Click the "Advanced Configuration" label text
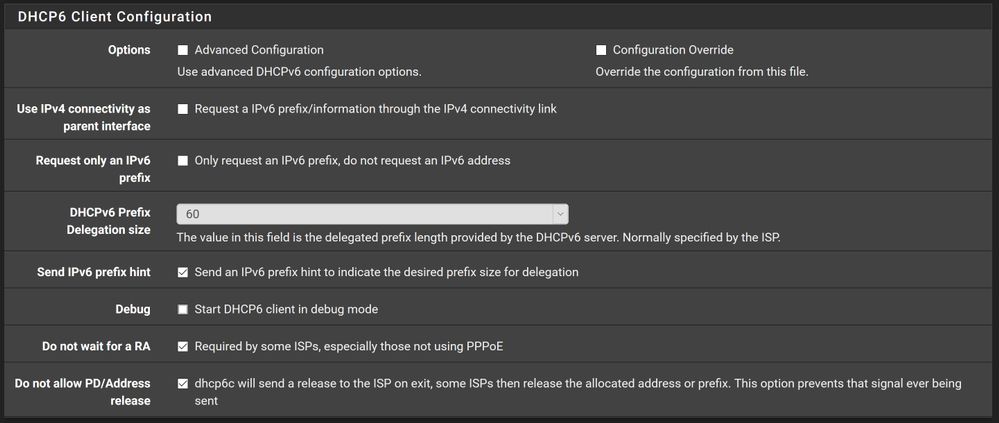The image size is (999, 423). (x=259, y=50)
